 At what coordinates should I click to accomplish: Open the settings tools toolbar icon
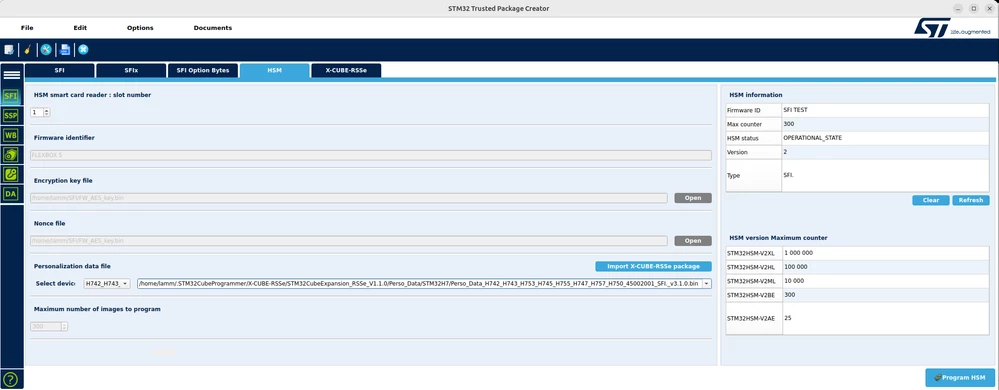pos(46,50)
